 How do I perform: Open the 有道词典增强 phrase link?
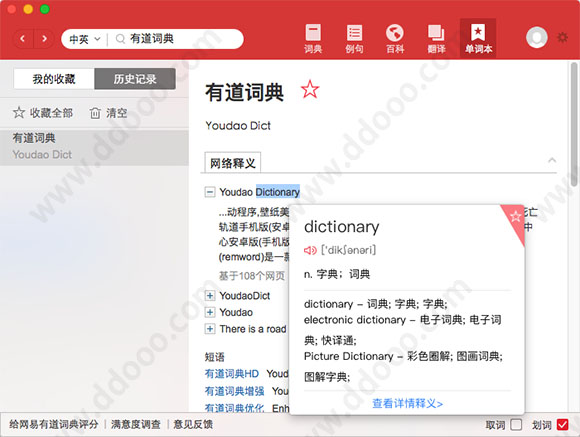235,391
